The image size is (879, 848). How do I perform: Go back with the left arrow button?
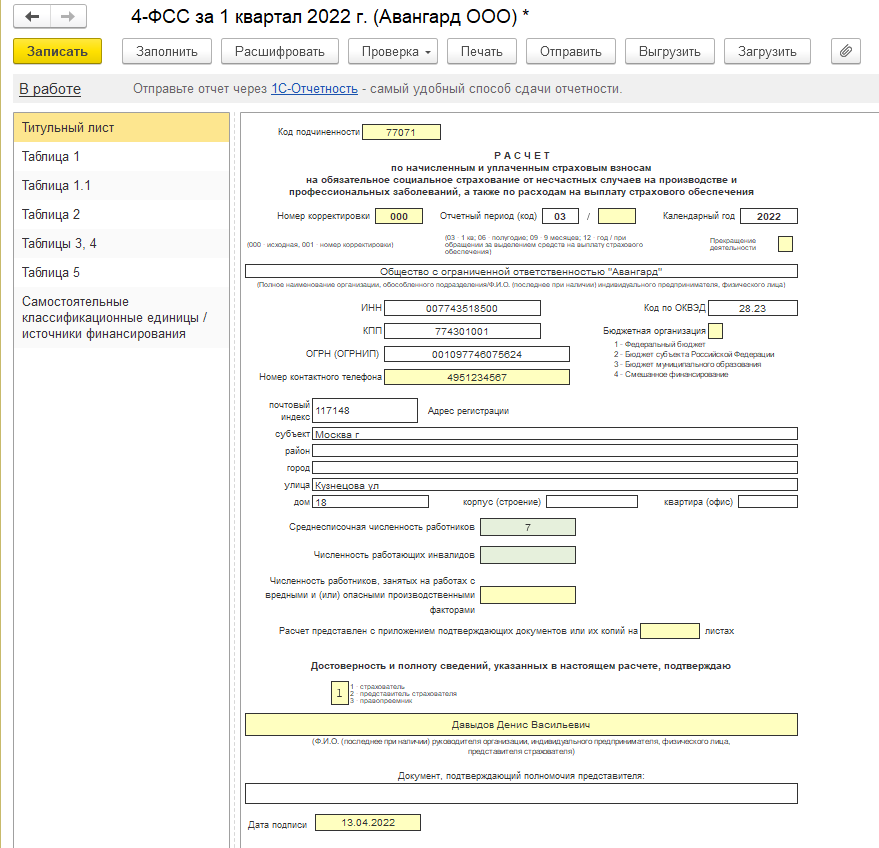pos(32,16)
